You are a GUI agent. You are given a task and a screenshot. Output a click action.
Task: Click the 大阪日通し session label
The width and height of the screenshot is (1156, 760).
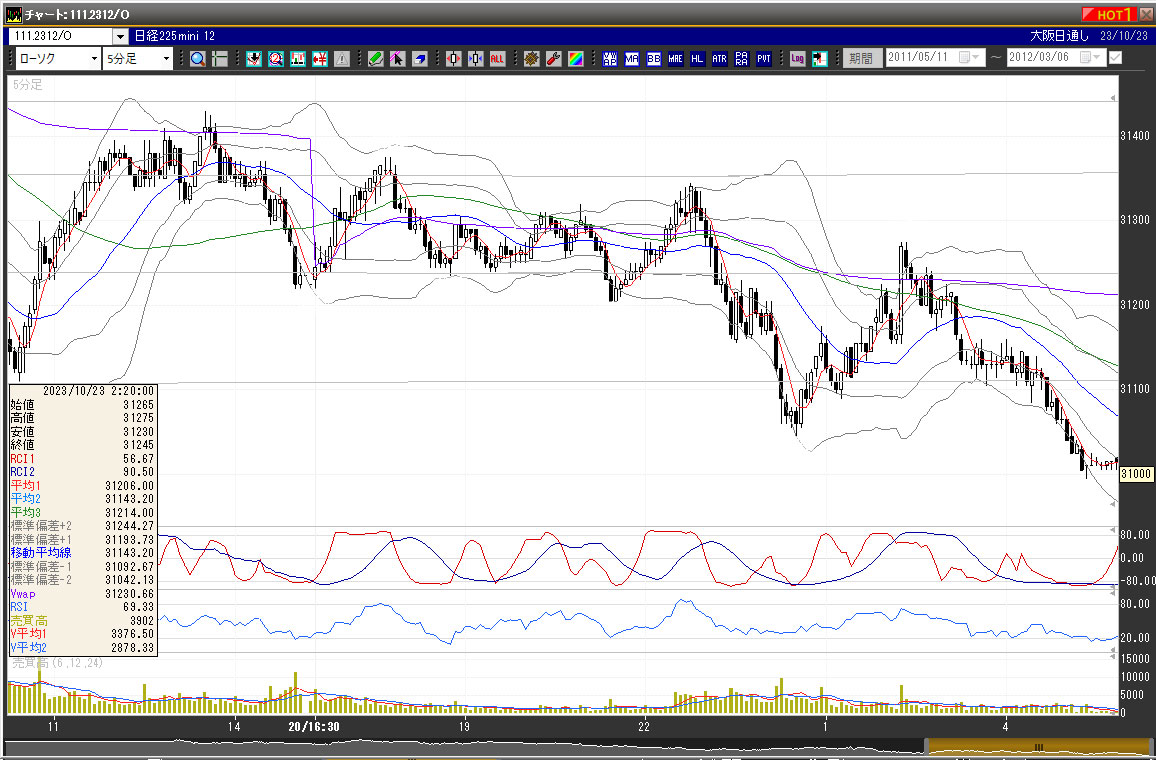pos(1059,36)
